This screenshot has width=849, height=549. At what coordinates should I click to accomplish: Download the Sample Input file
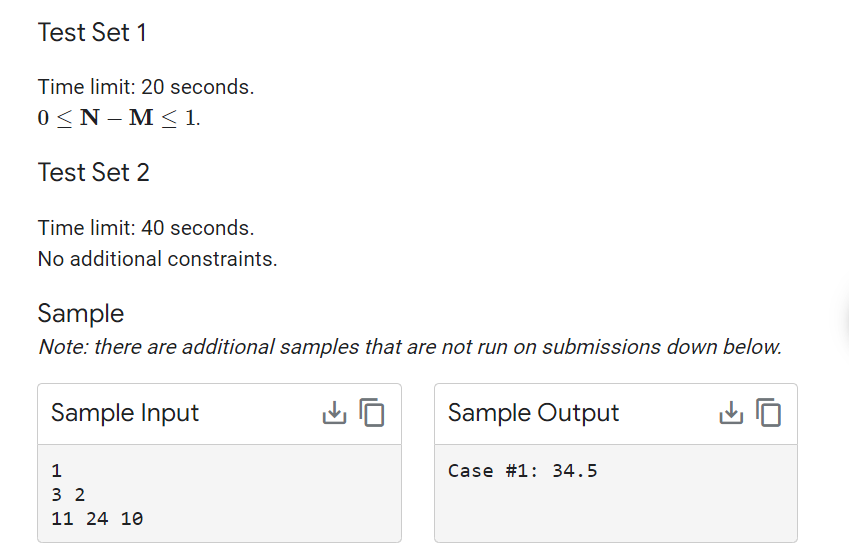334,413
